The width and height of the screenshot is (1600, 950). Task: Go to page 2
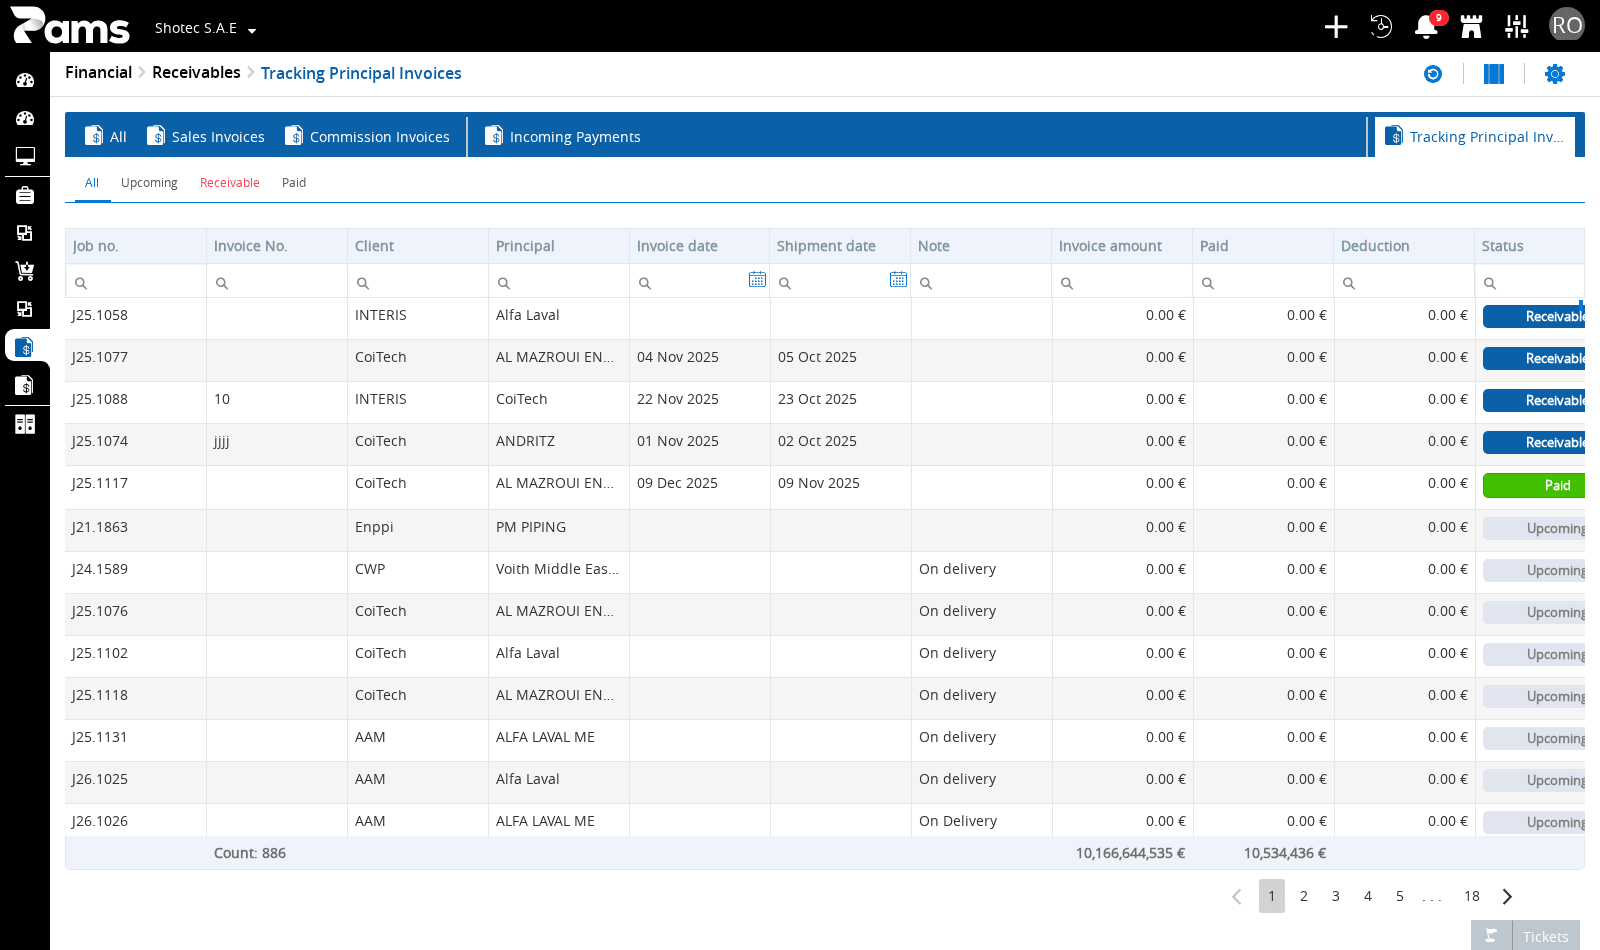tap(1304, 896)
